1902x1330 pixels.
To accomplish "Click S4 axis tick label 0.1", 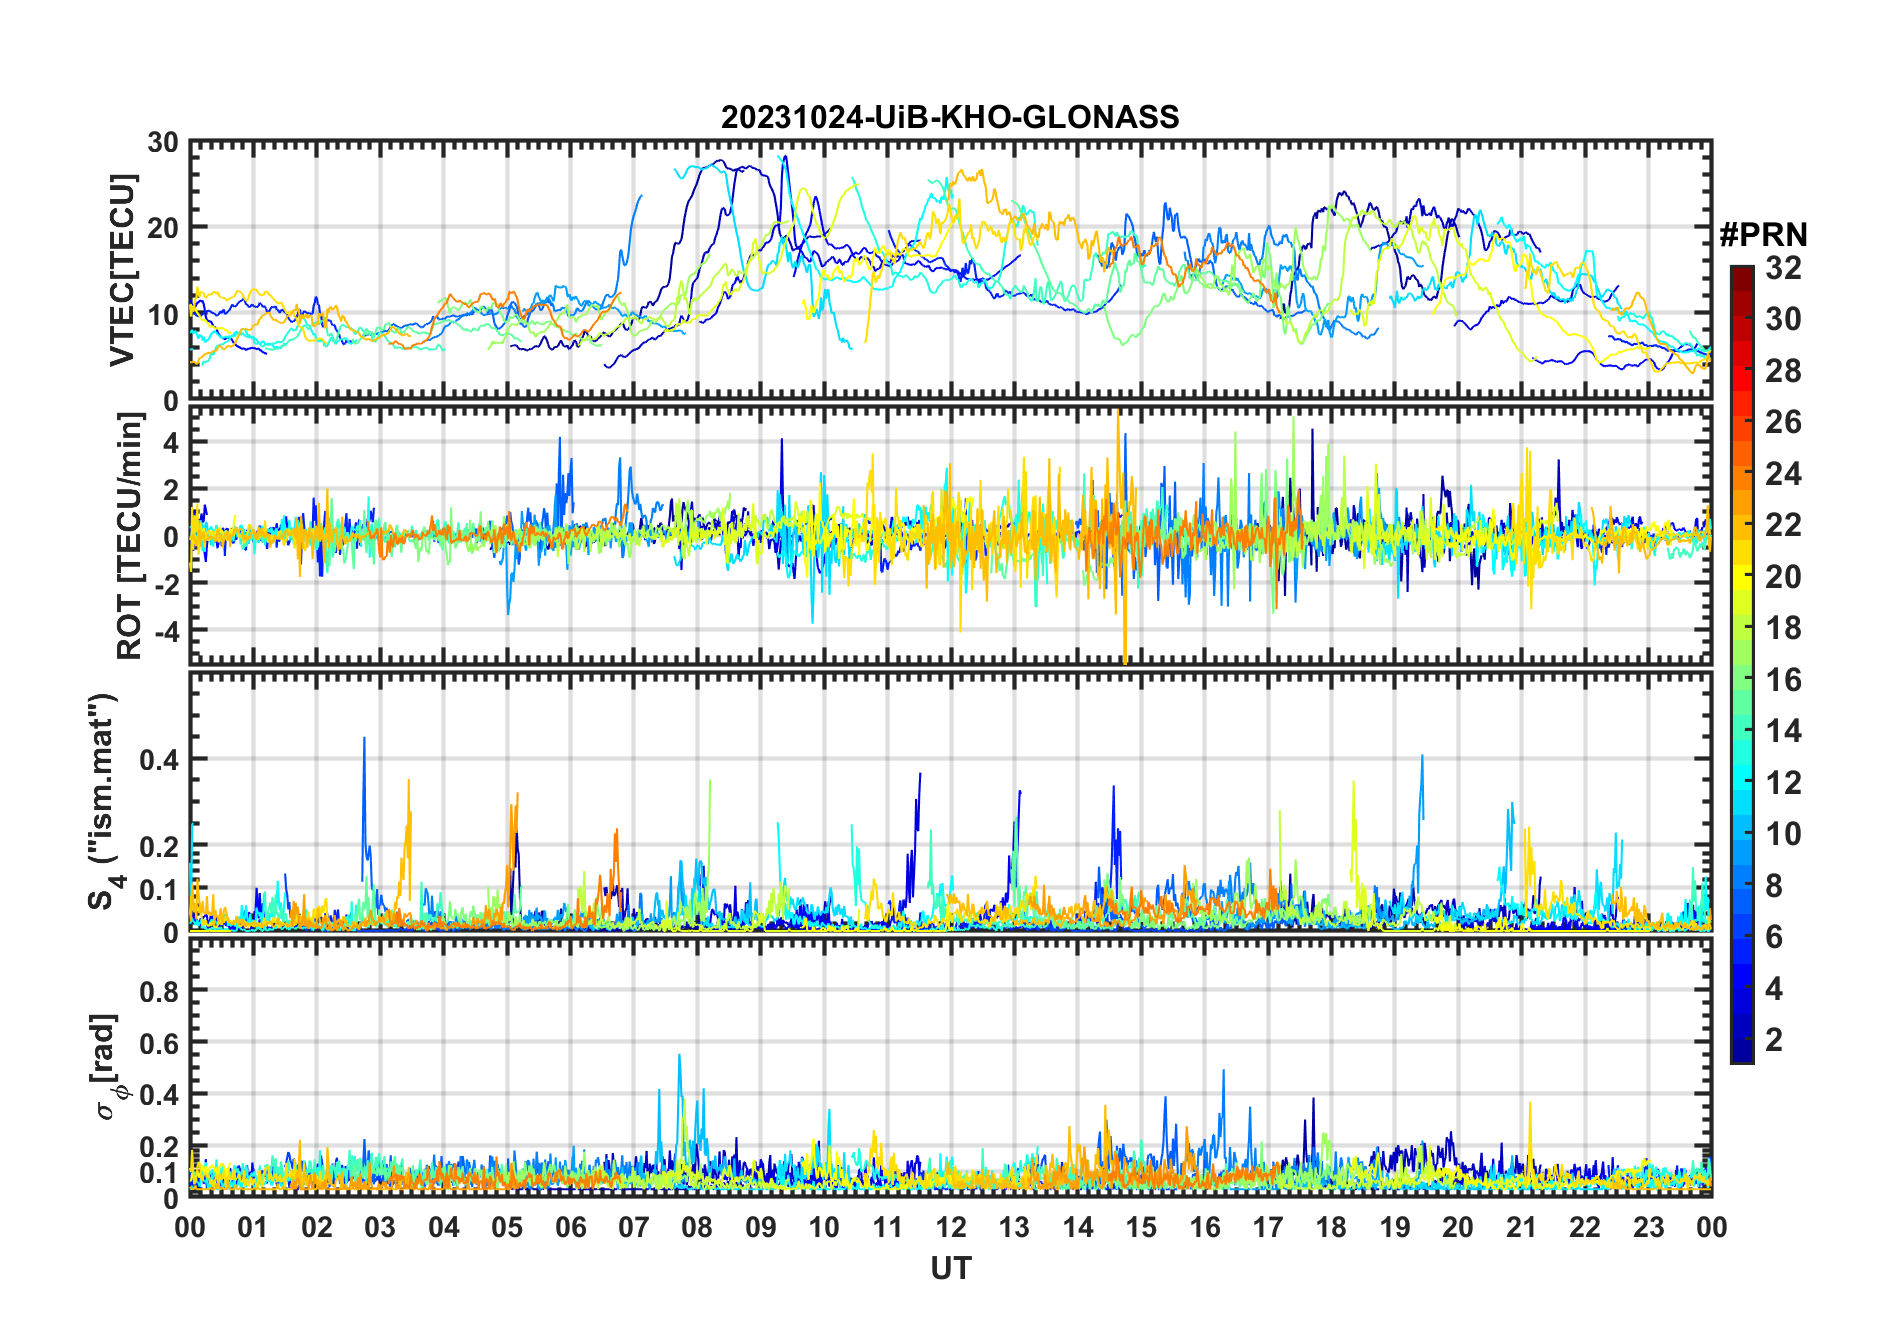I will pyautogui.click(x=159, y=890).
